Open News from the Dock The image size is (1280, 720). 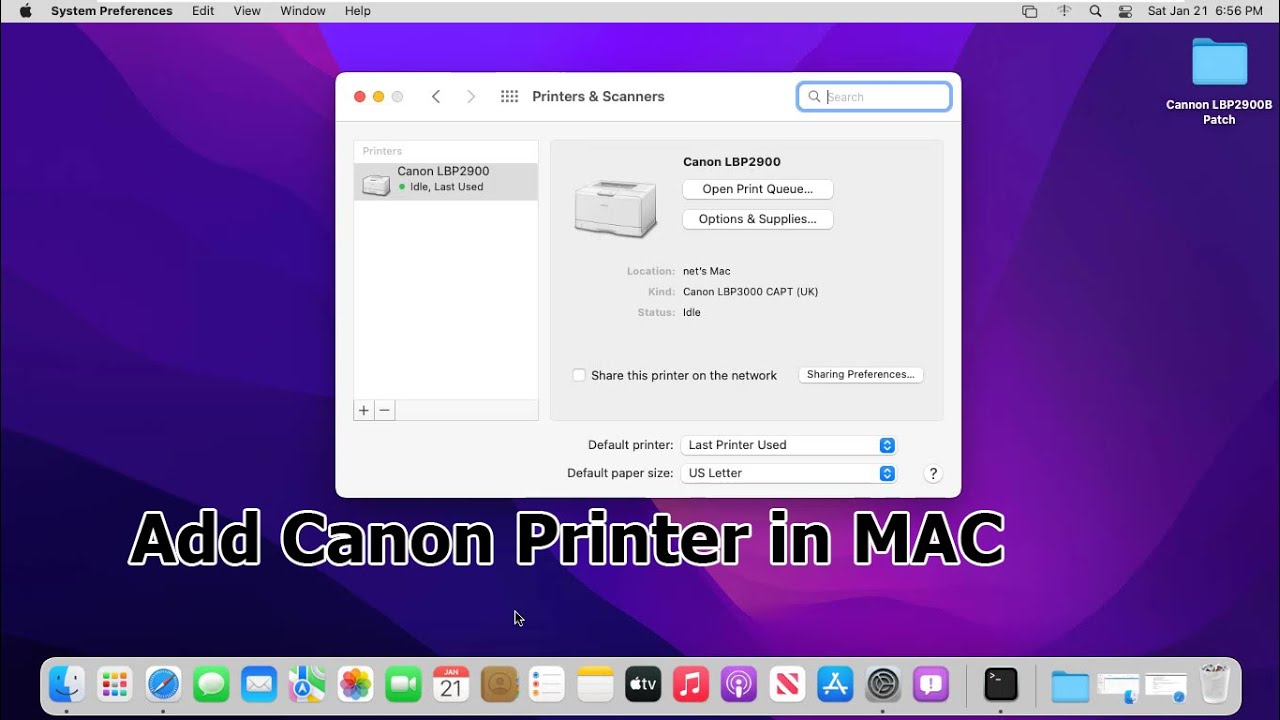coord(787,684)
